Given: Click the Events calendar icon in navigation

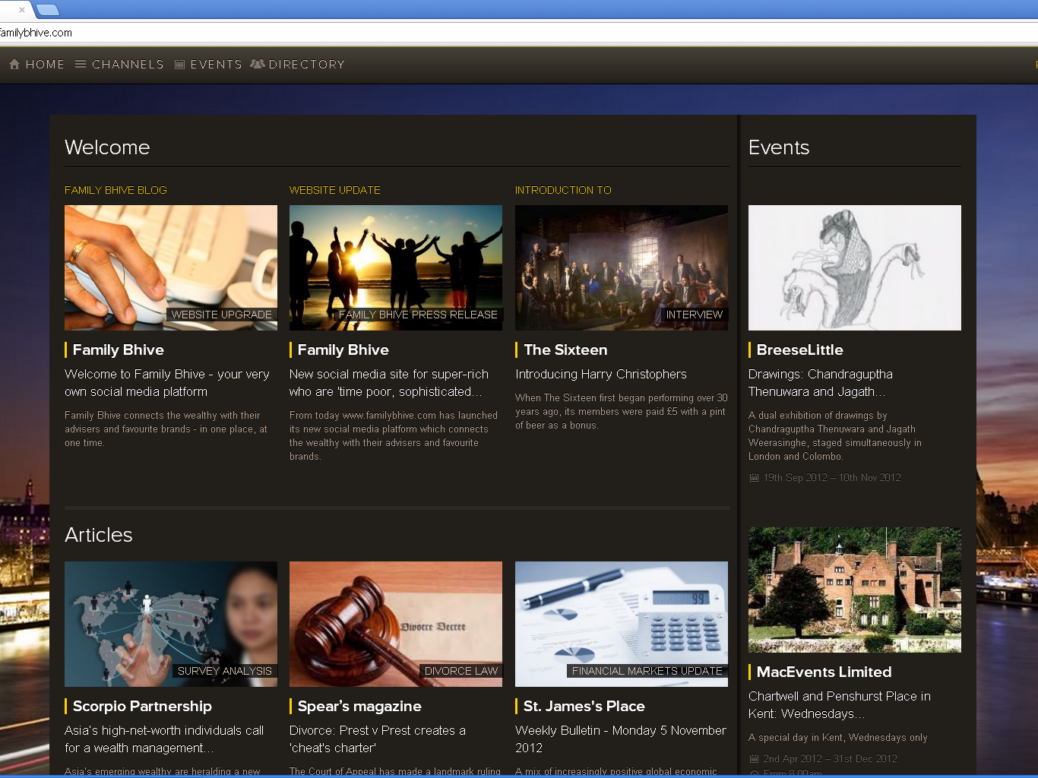Looking at the screenshot, I should click(x=180, y=64).
